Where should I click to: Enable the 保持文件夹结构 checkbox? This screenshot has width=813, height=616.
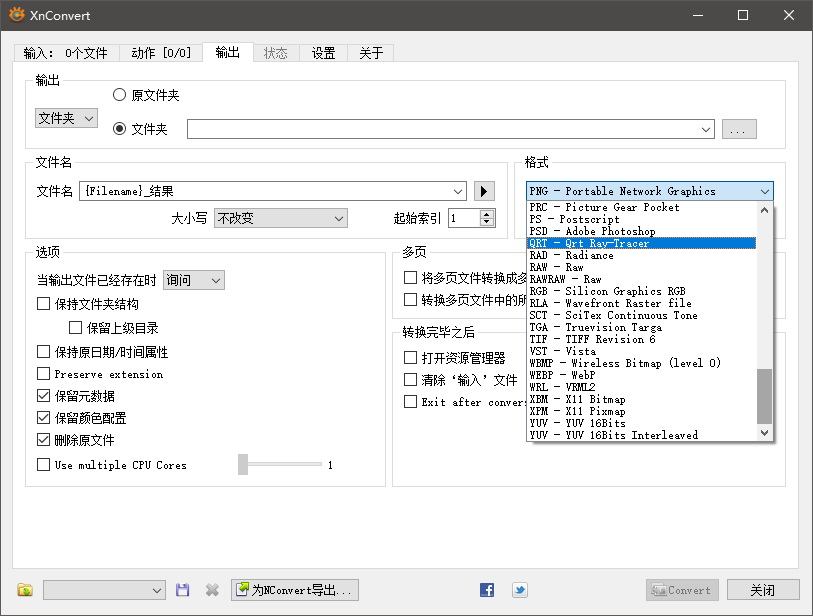43,304
